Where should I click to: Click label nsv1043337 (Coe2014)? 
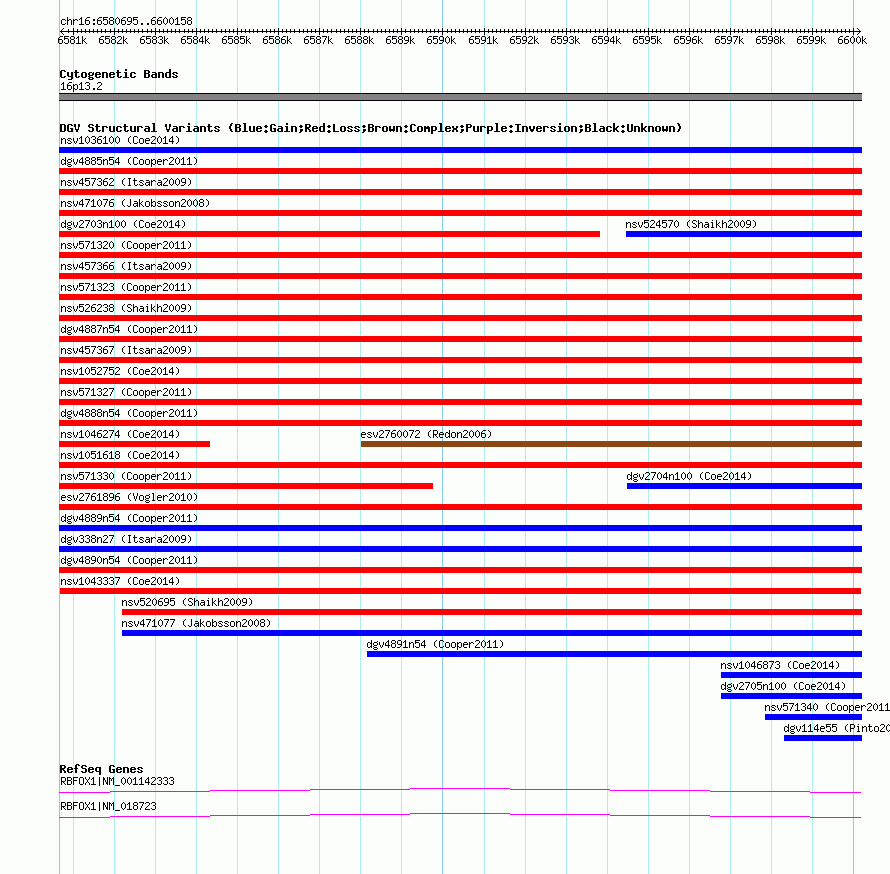point(120,581)
